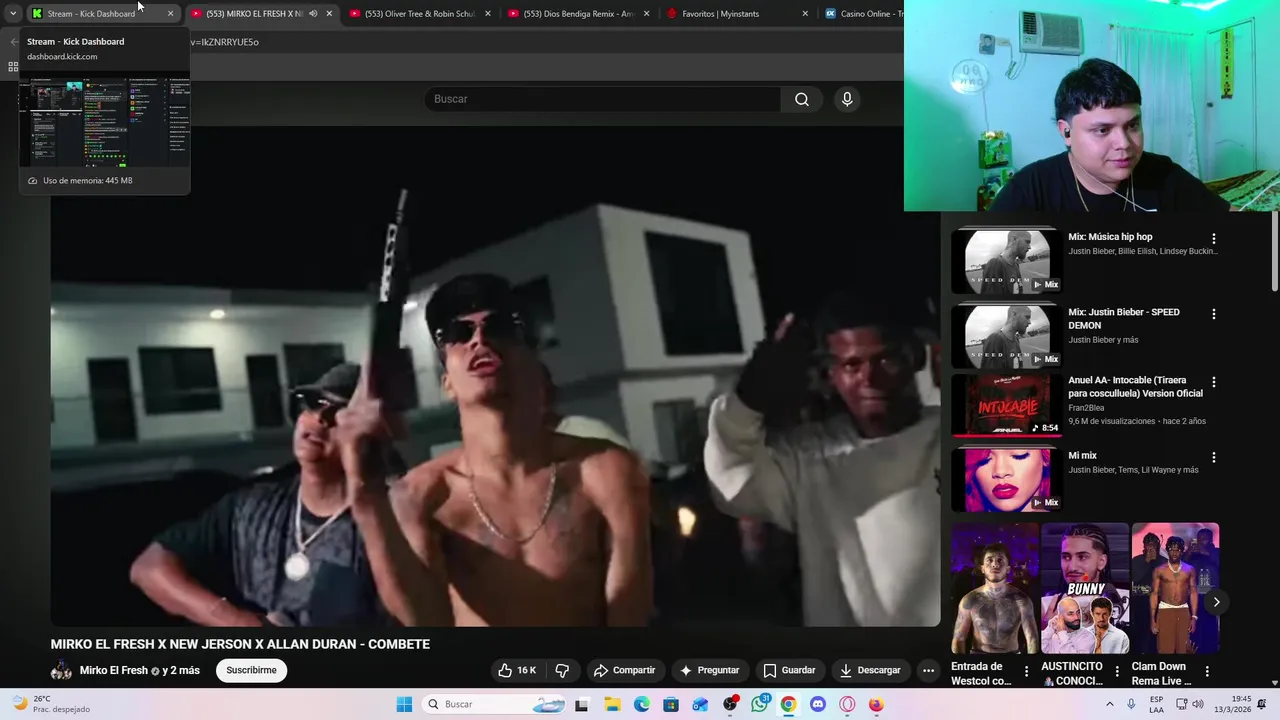Open File Explorer from the taskbar
1280x720 pixels.
[x=612, y=704]
